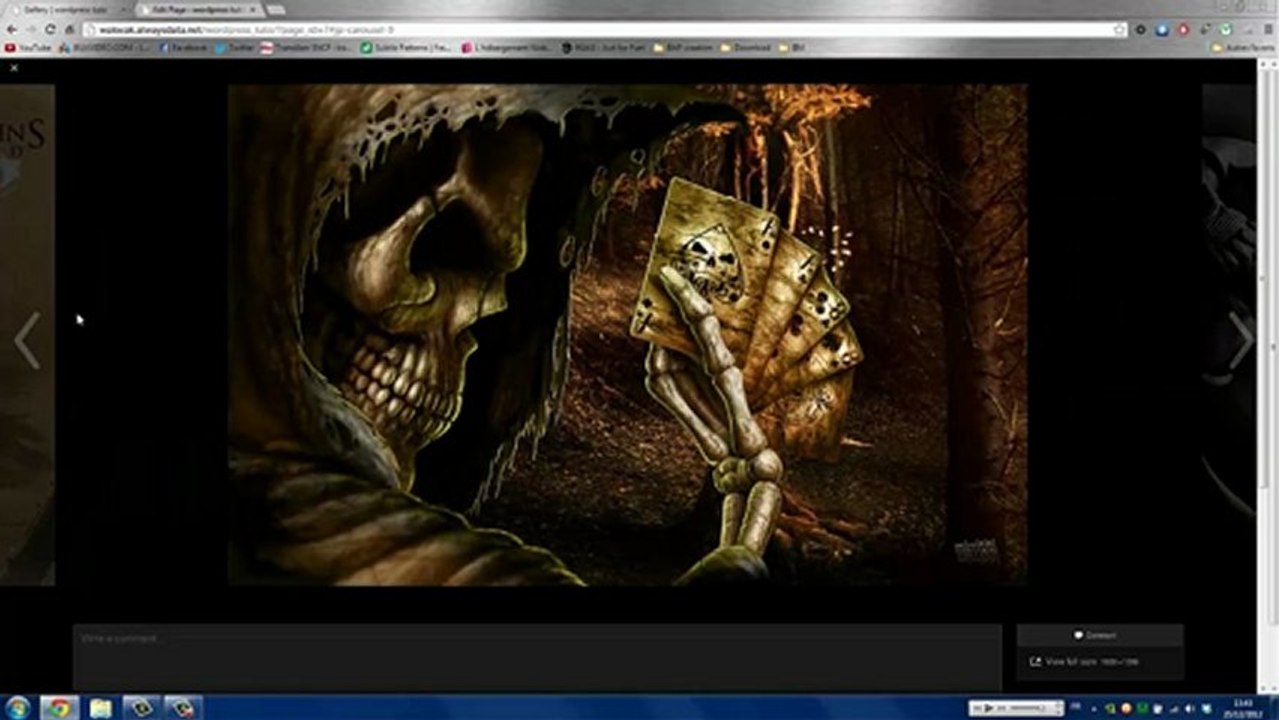Open the L'hébergement bookmark
Viewport: 1279px width, 720px height.
coord(506,47)
